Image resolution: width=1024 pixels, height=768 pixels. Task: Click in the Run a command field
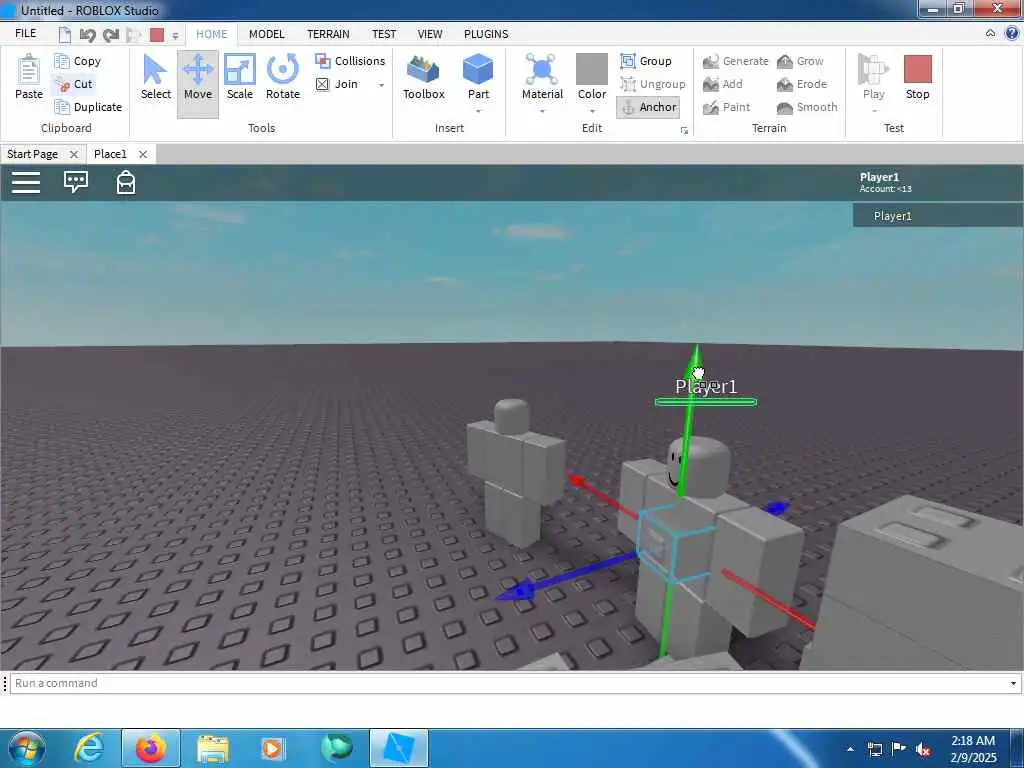point(509,683)
